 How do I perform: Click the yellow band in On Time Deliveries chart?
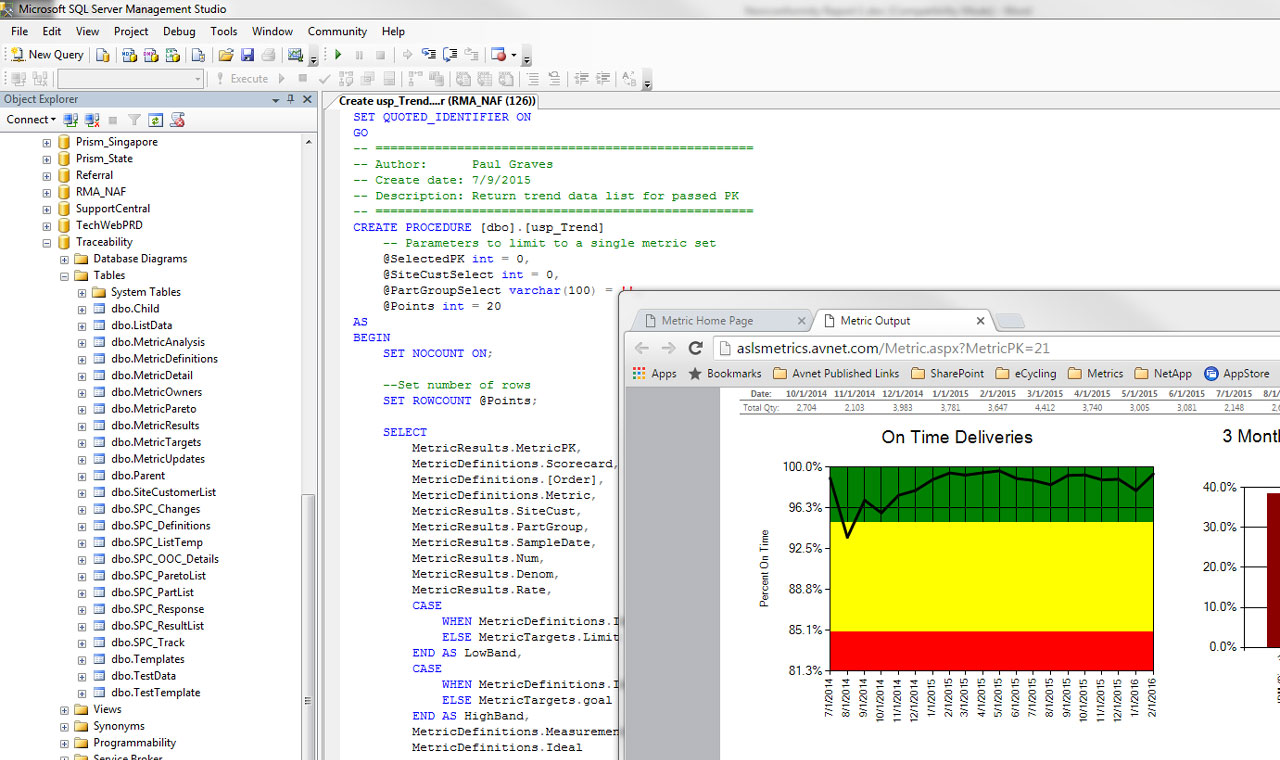click(x=990, y=575)
